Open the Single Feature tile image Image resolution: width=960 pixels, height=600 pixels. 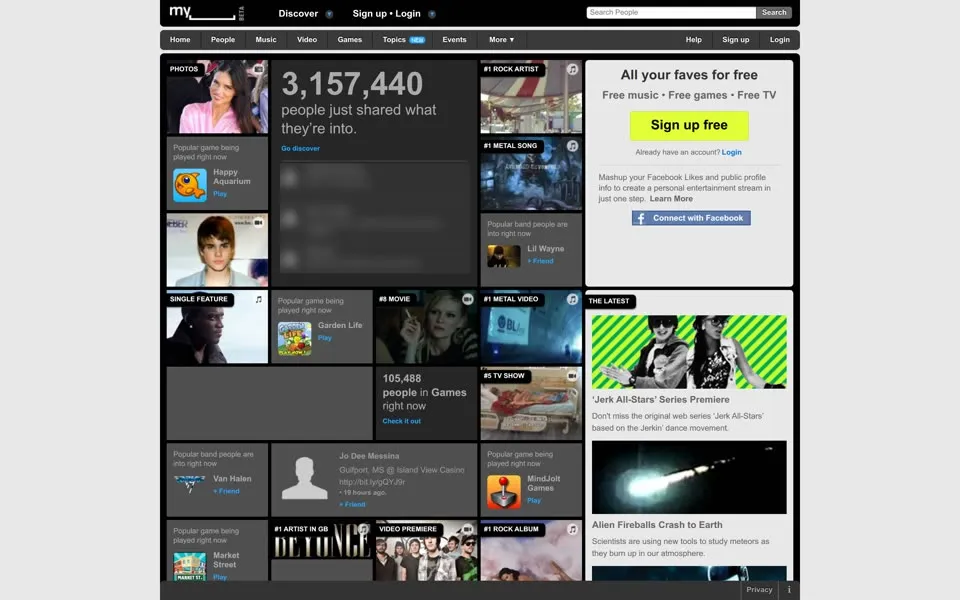(217, 327)
